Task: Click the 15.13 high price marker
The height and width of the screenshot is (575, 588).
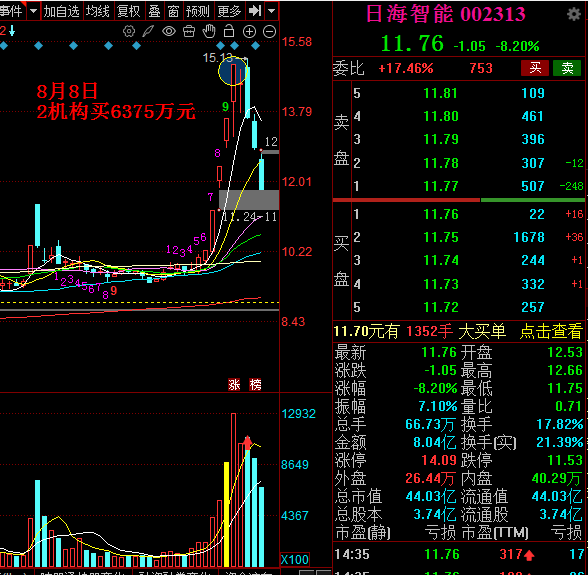Action: point(218,57)
